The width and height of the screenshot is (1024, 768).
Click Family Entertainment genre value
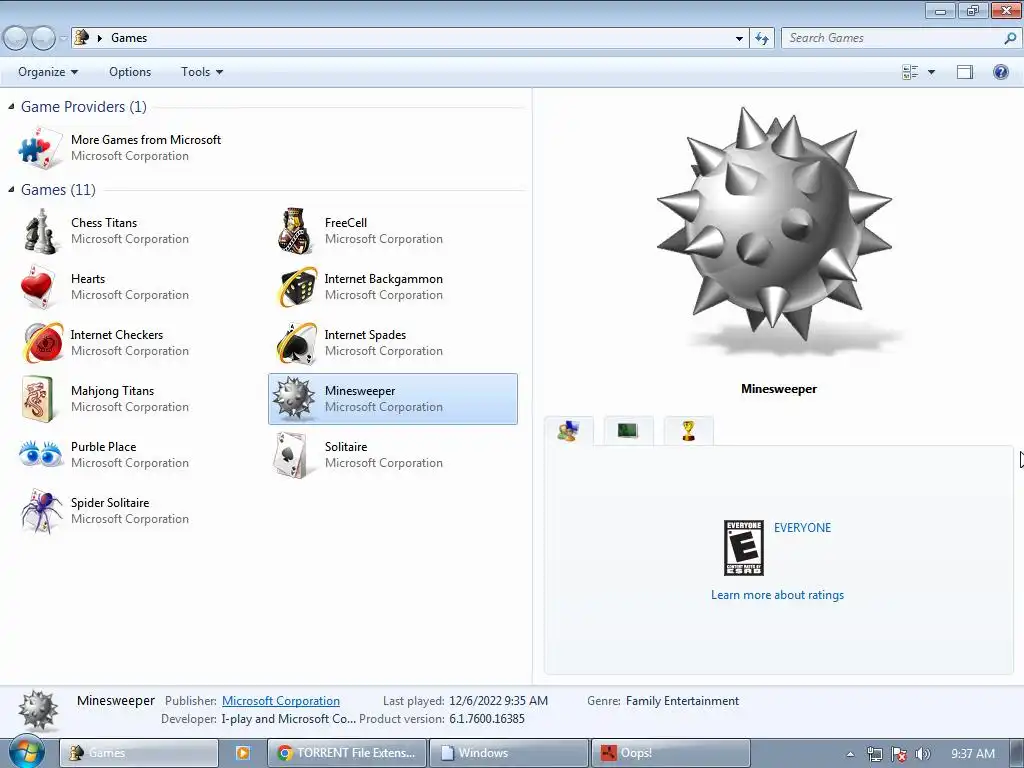pos(682,701)
